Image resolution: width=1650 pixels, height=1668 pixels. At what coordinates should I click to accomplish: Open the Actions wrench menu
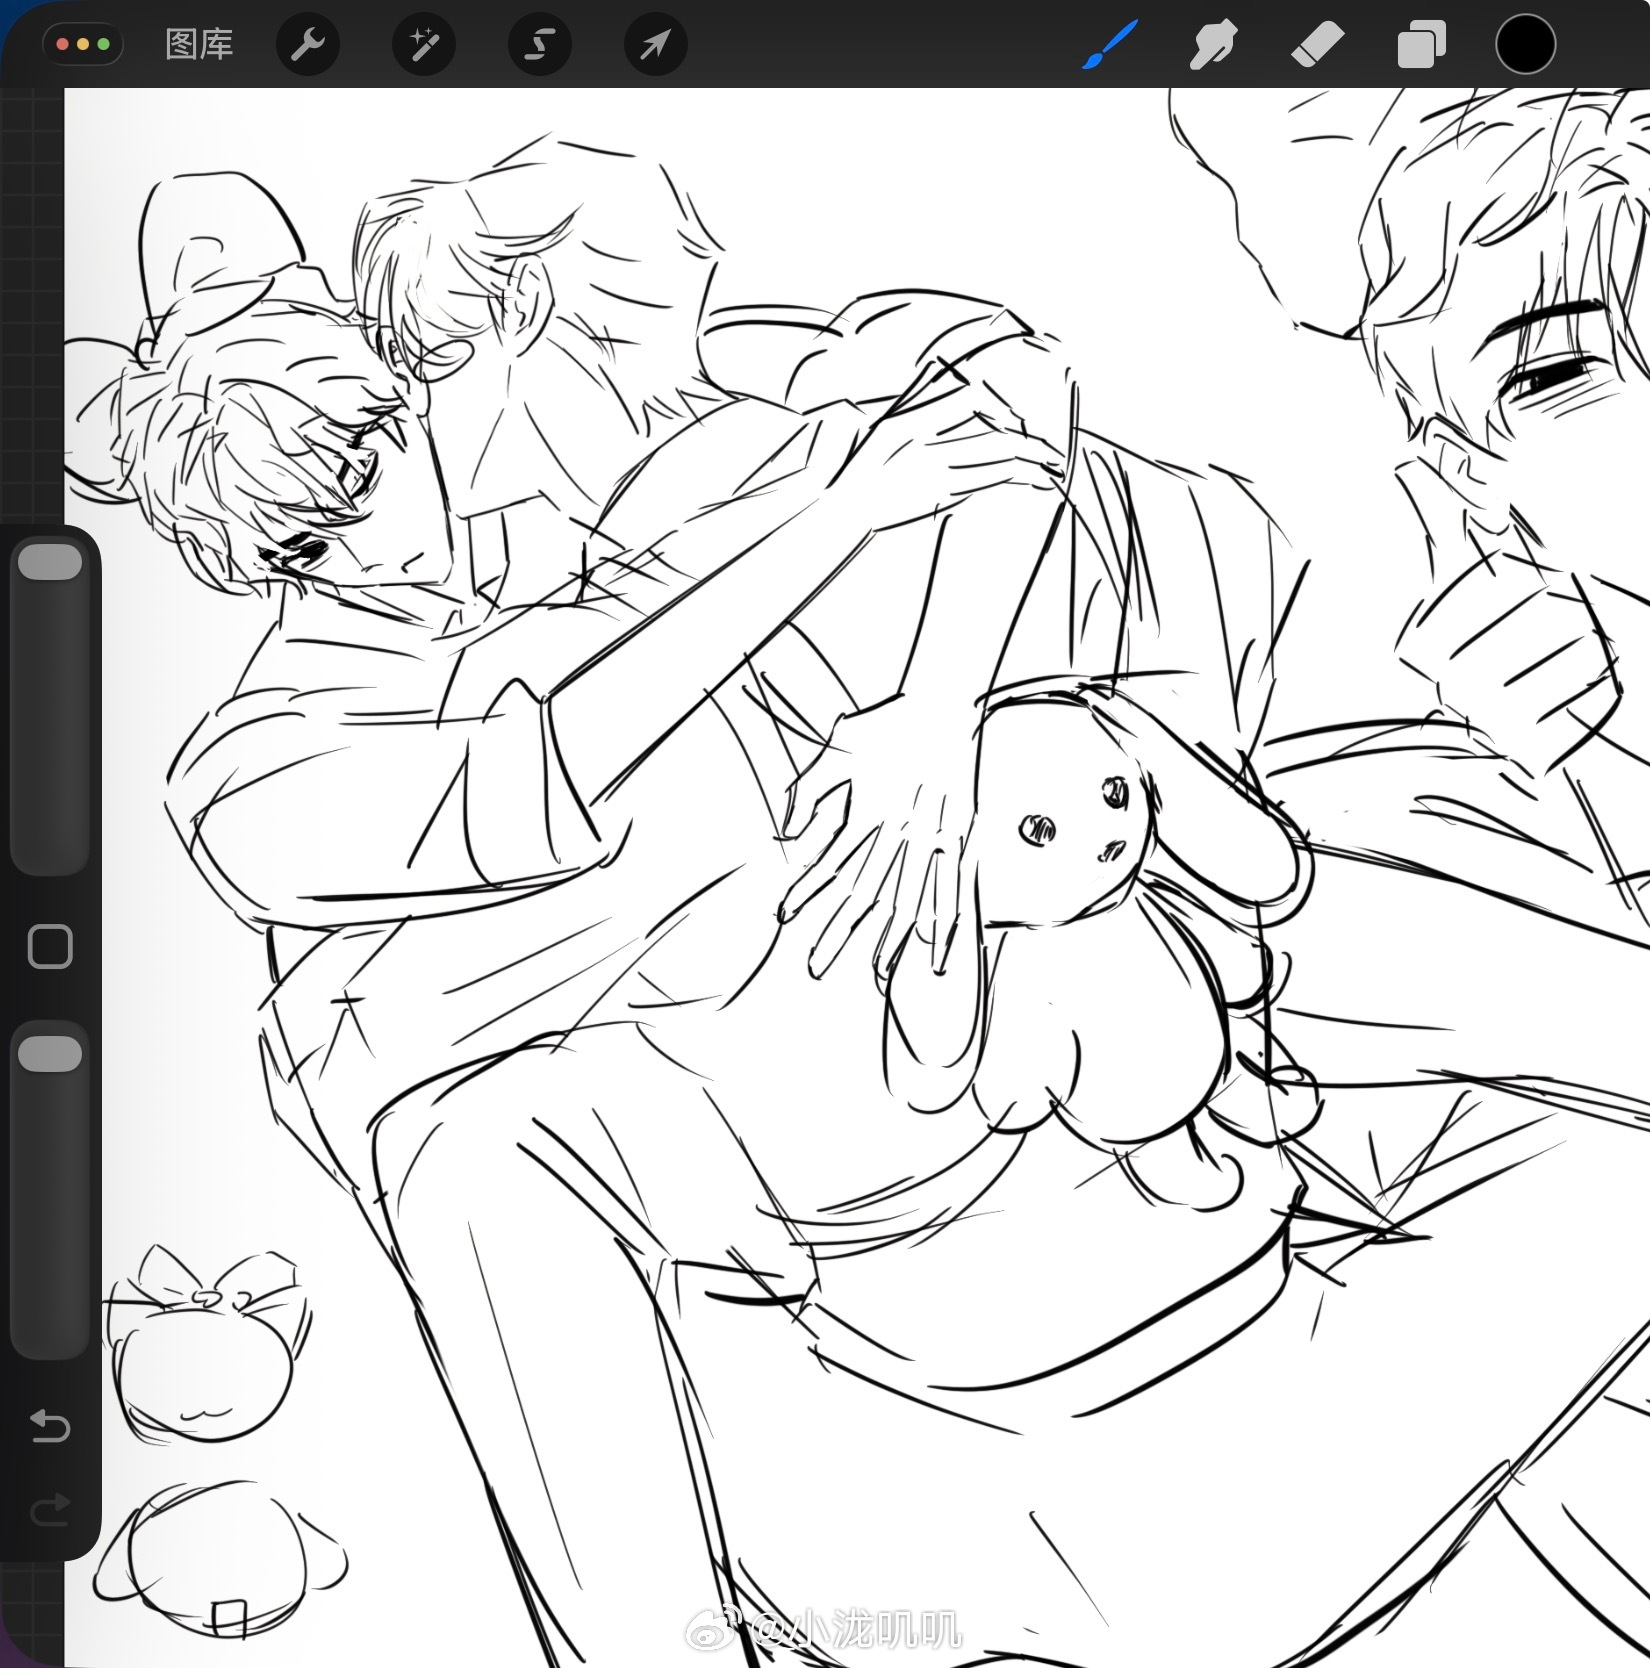pos(308,45)
